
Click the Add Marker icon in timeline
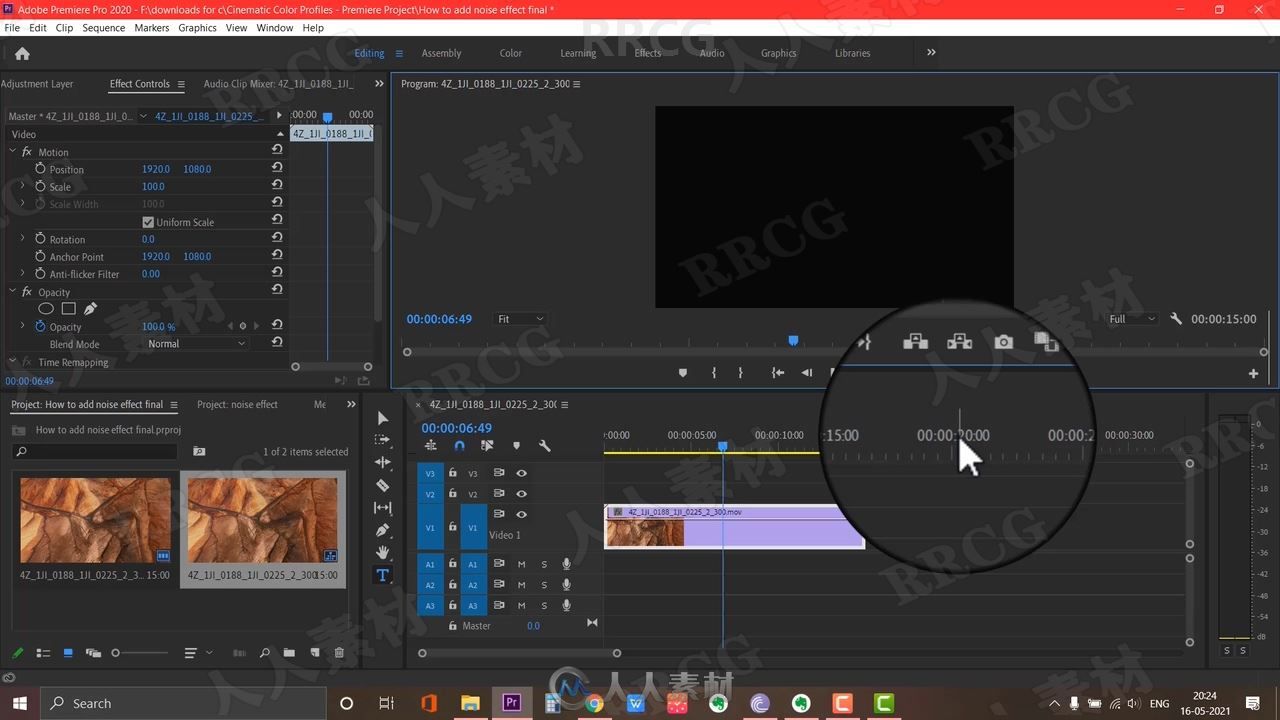(516, 446)
